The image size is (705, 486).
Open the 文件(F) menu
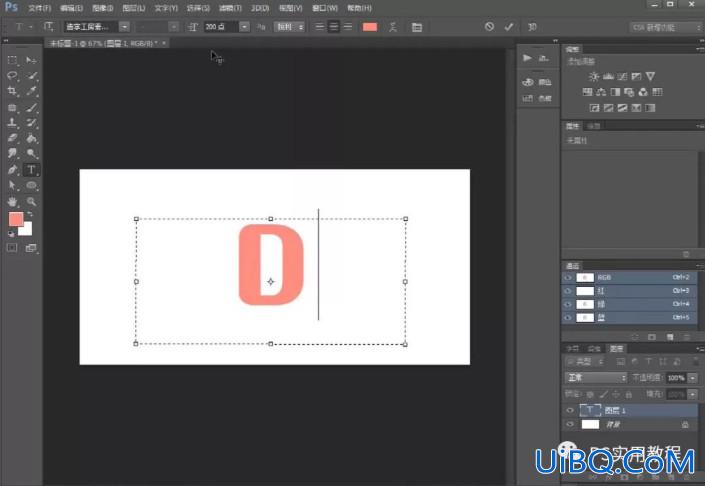[x=40, y=8]
